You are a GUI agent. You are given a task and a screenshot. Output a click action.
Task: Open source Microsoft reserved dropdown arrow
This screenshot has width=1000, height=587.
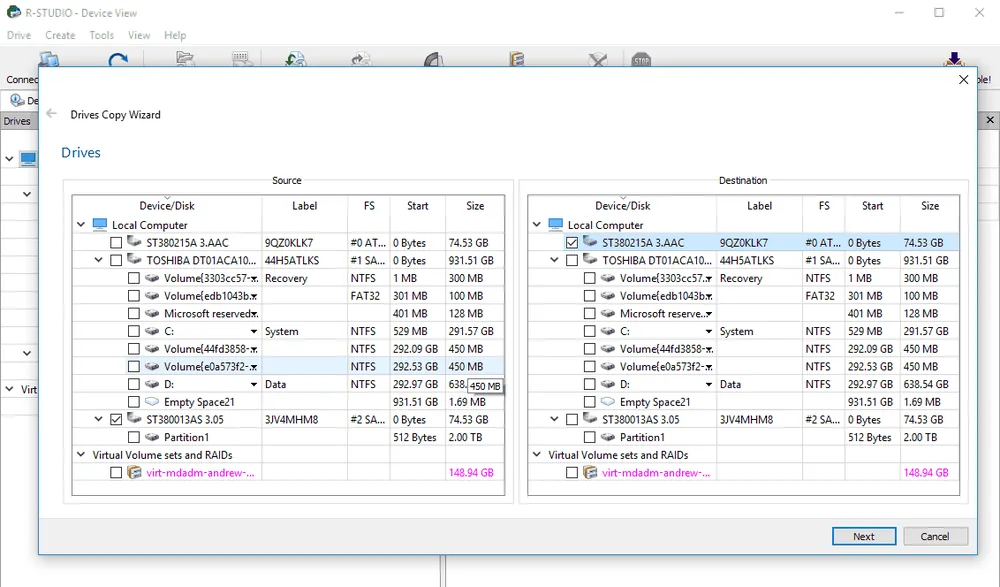[254, 314]
